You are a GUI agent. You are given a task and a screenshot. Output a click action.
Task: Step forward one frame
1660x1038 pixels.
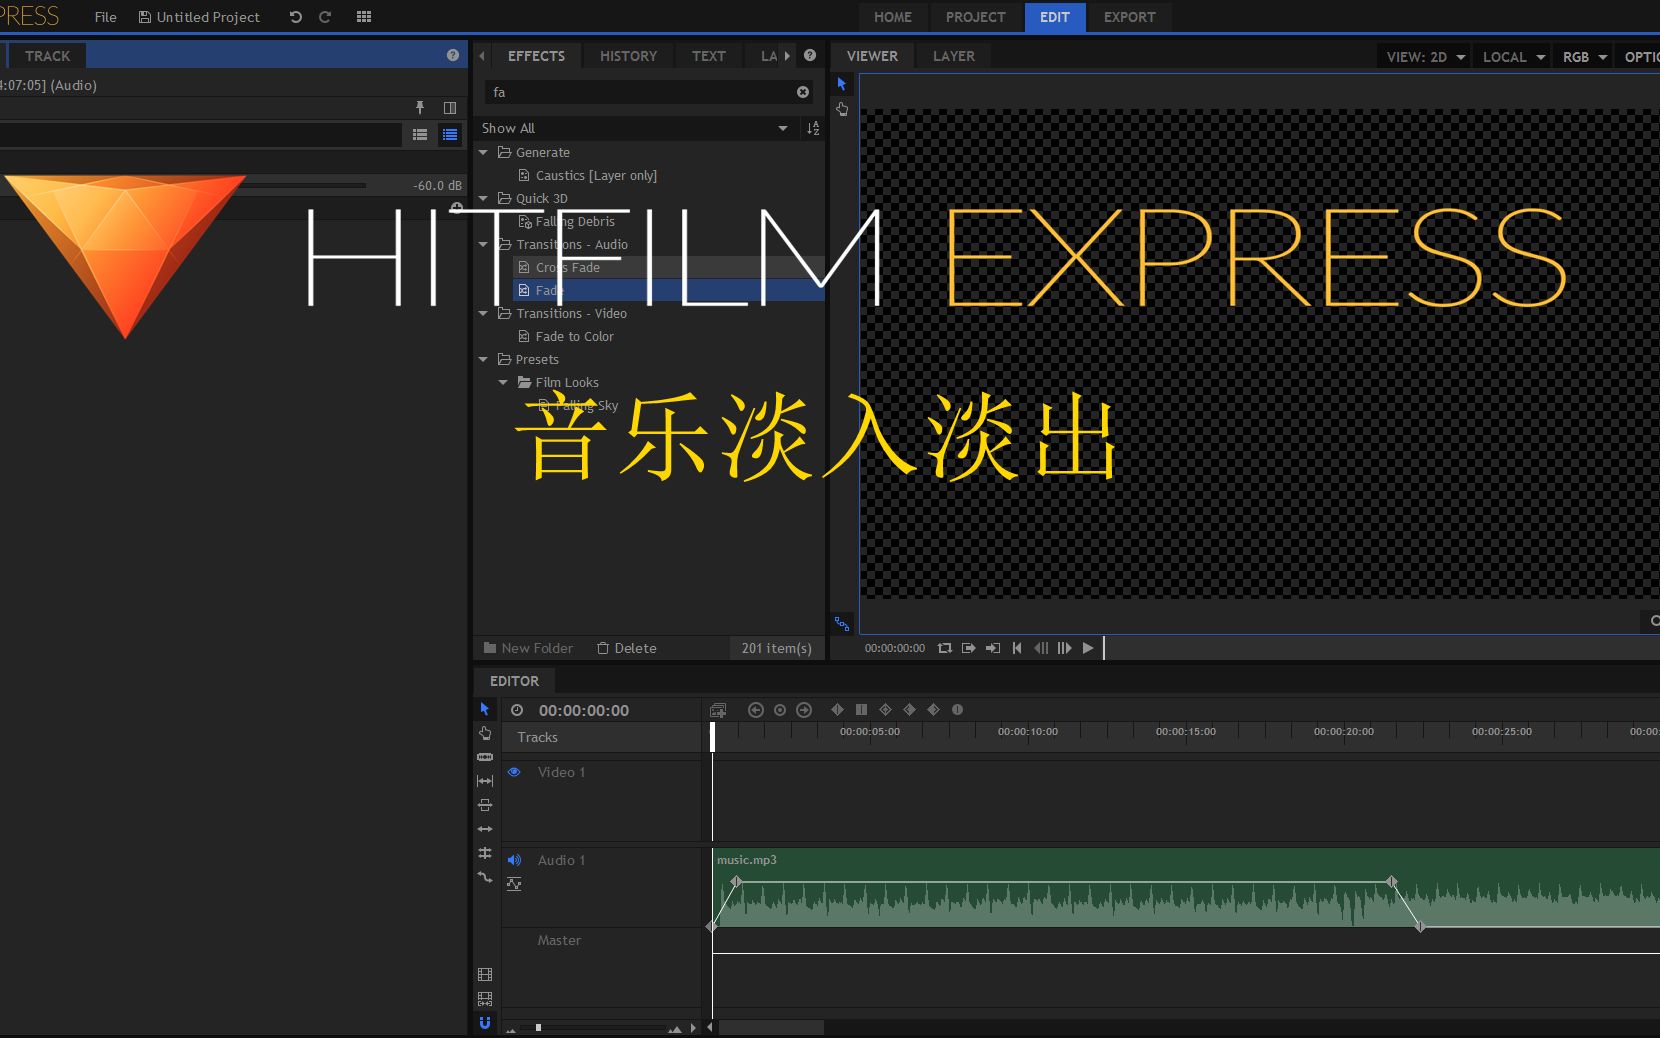pyautogui.click(x=1064, y=648)
